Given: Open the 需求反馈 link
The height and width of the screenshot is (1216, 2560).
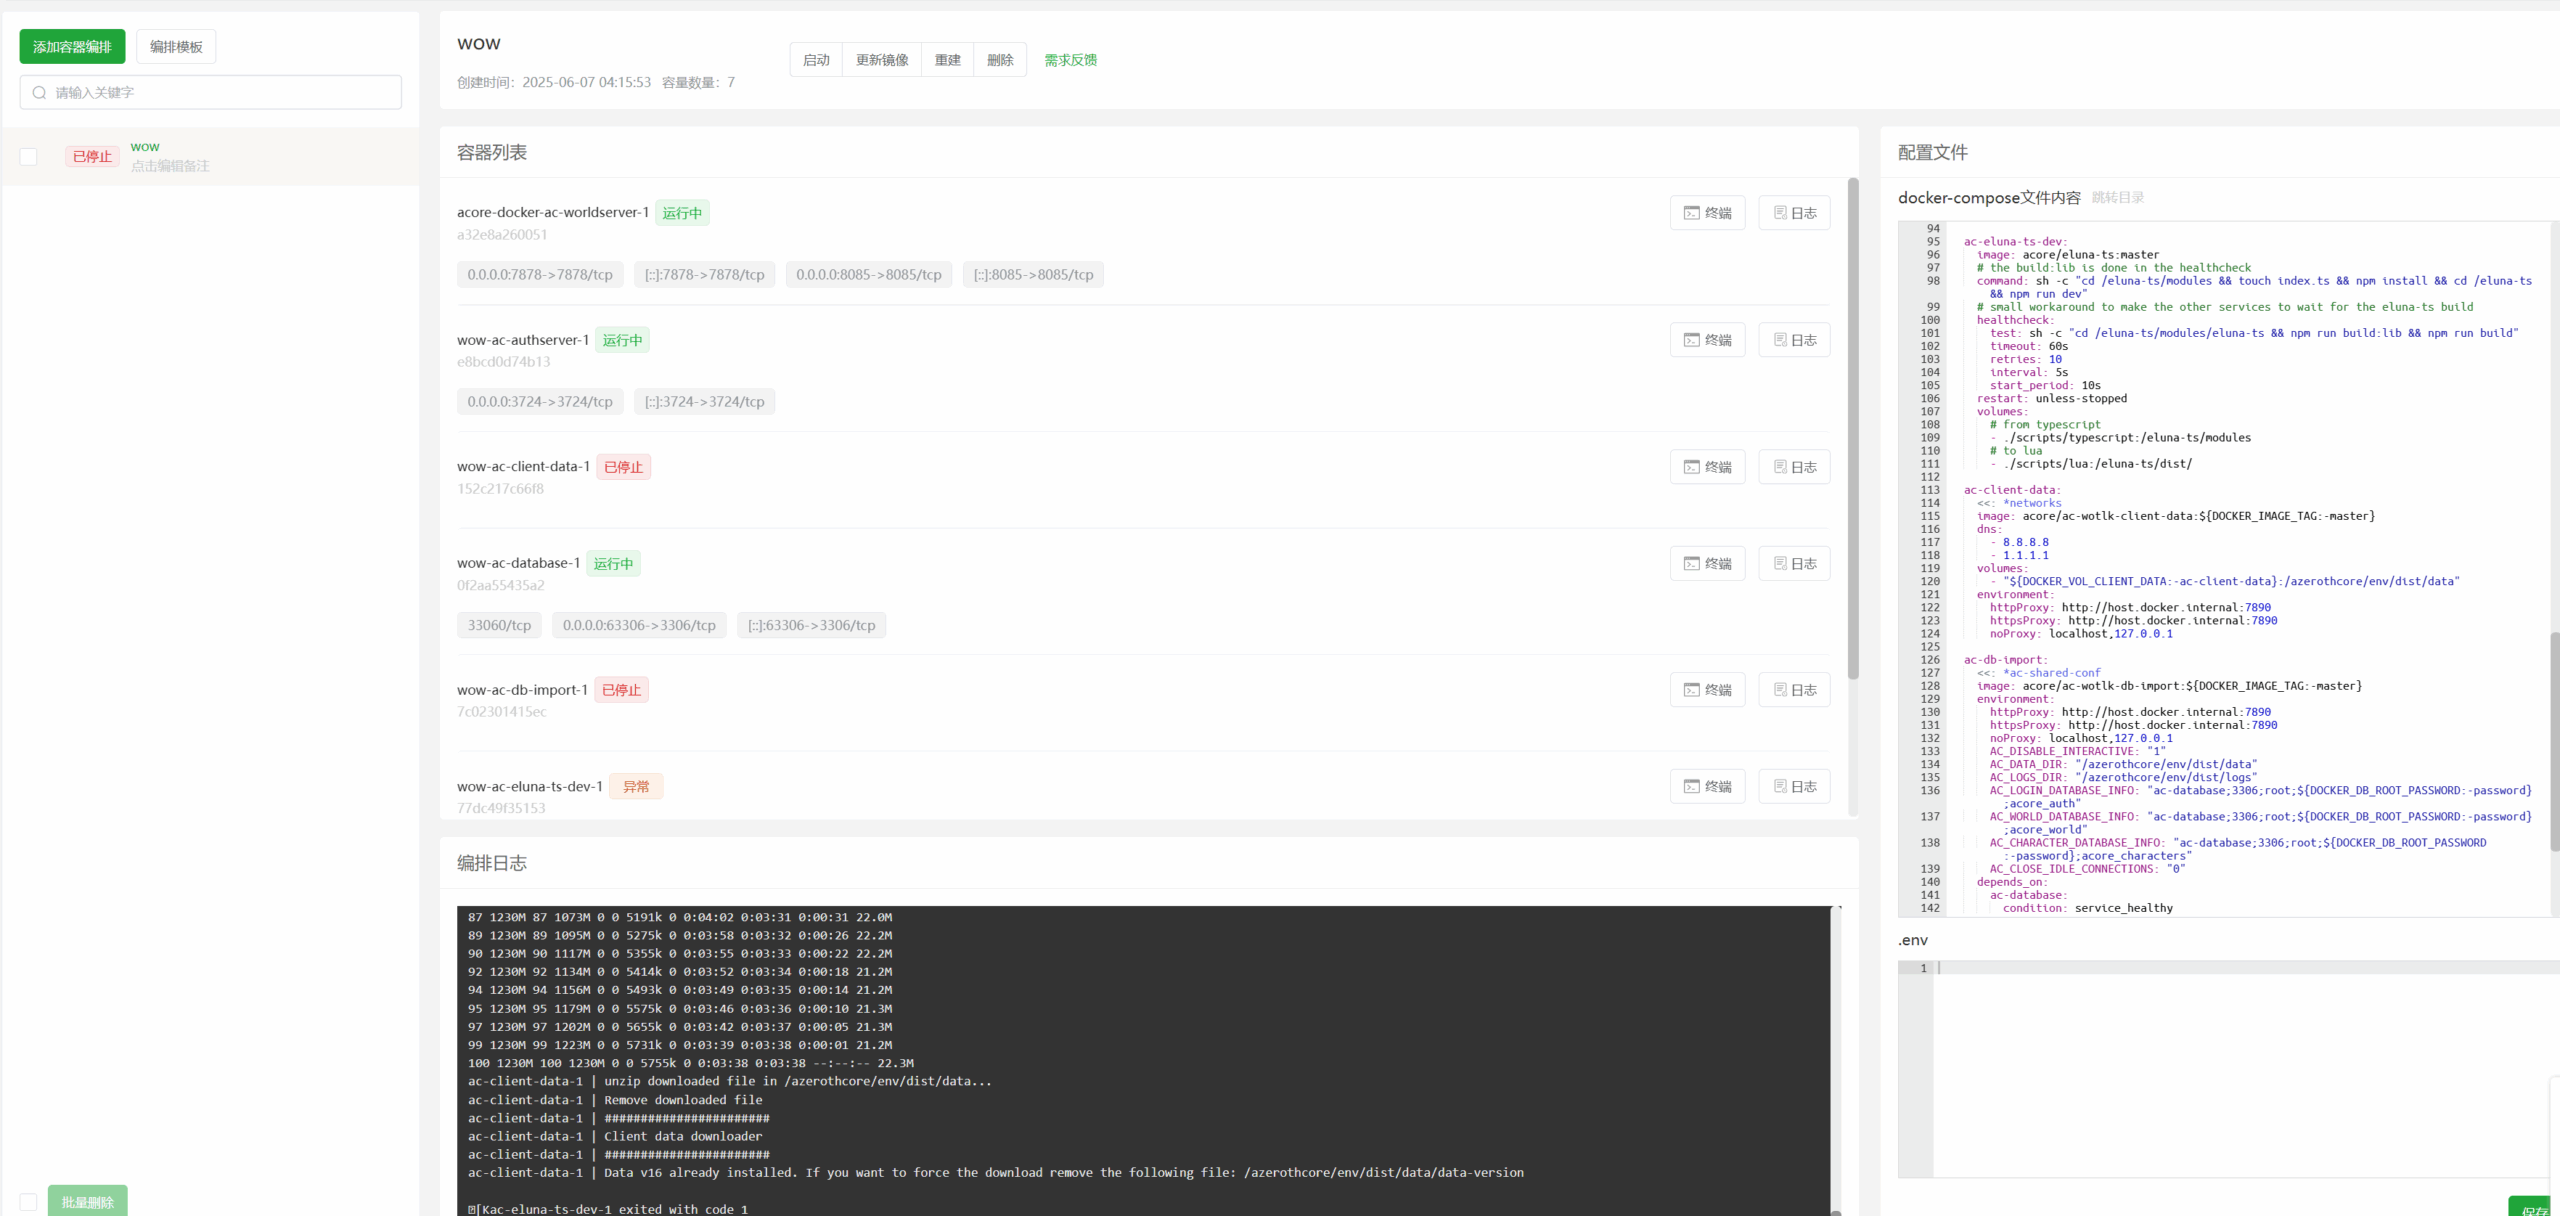Looking at the screenshot, I should click(1070, 60).
